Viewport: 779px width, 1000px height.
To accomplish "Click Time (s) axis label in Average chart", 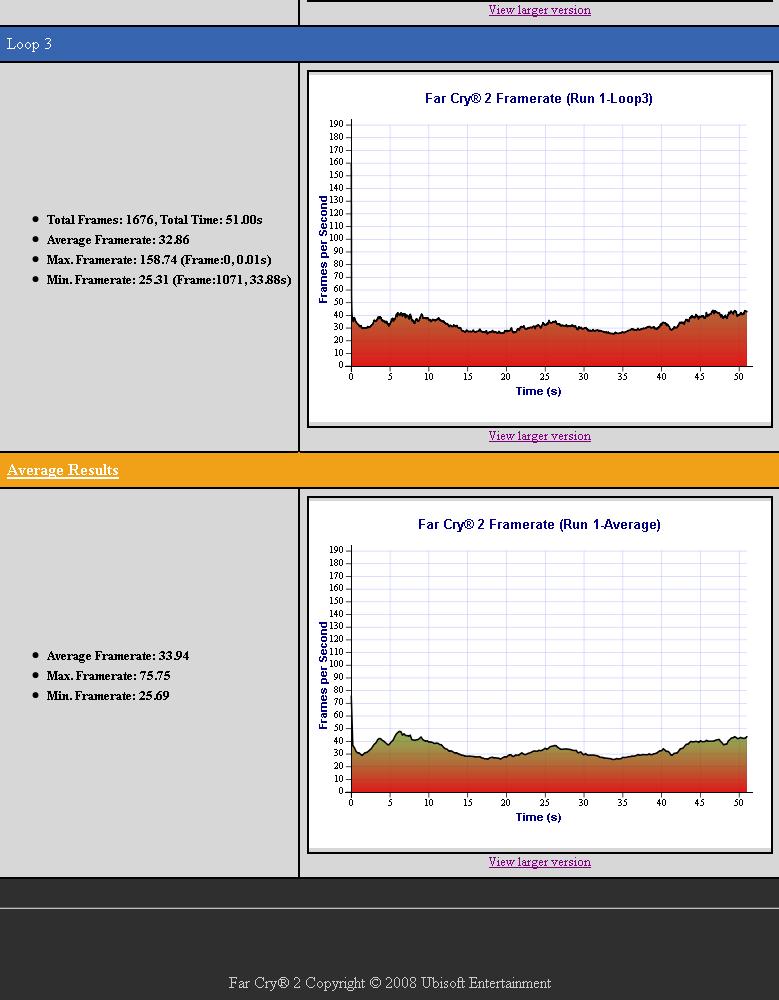I will [x=538, y=817].
